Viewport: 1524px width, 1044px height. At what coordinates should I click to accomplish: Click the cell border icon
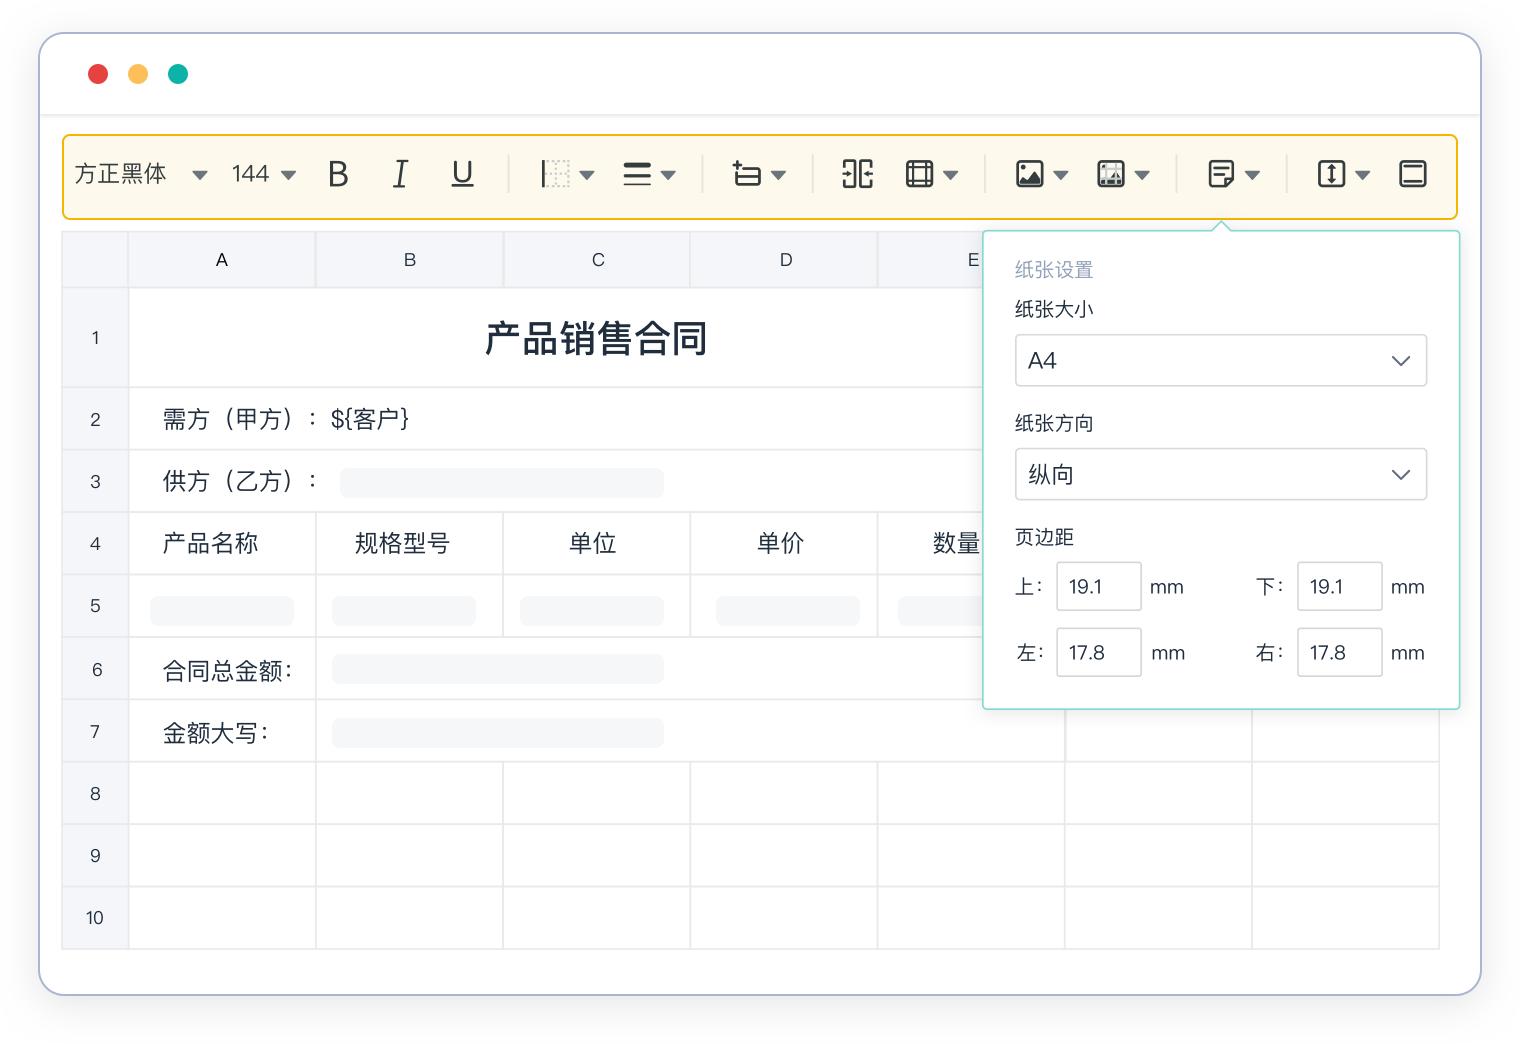(556, 174)
